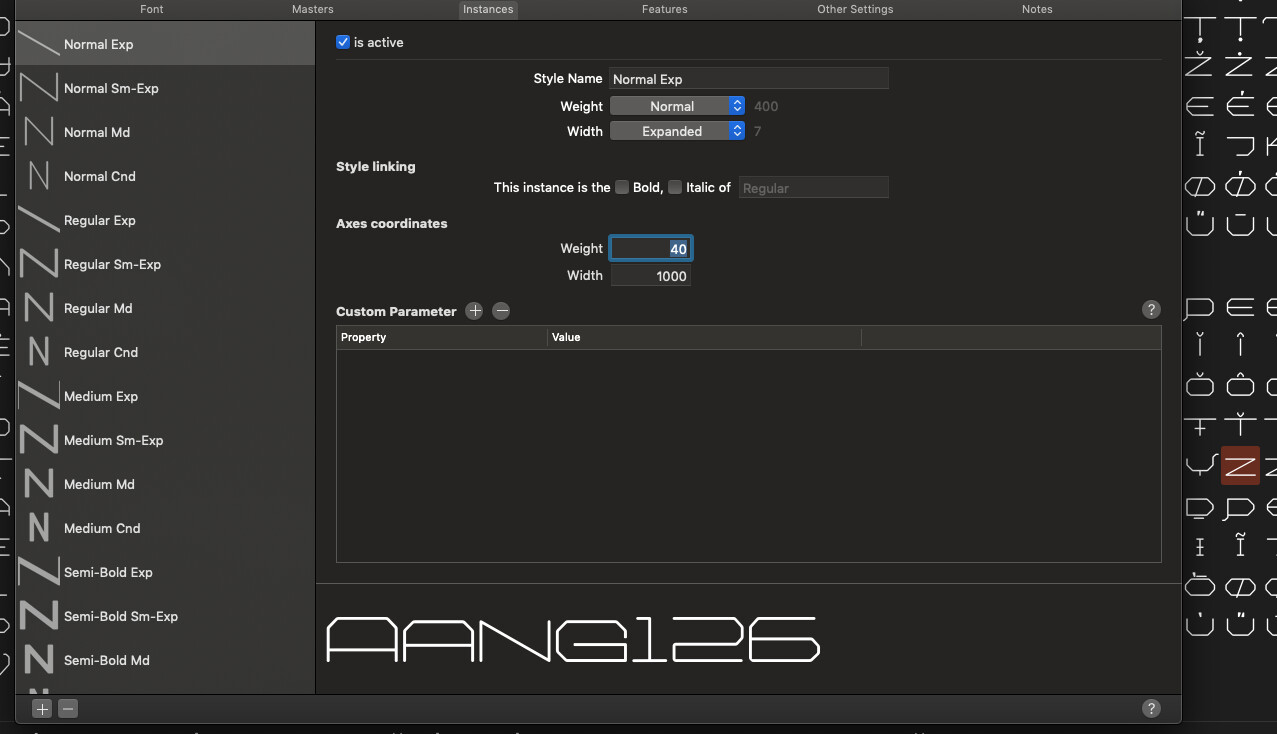Viewport: 1277px width, 734px height.
Task: Select the Semi-Bold Exp instance
Action: 108,572
